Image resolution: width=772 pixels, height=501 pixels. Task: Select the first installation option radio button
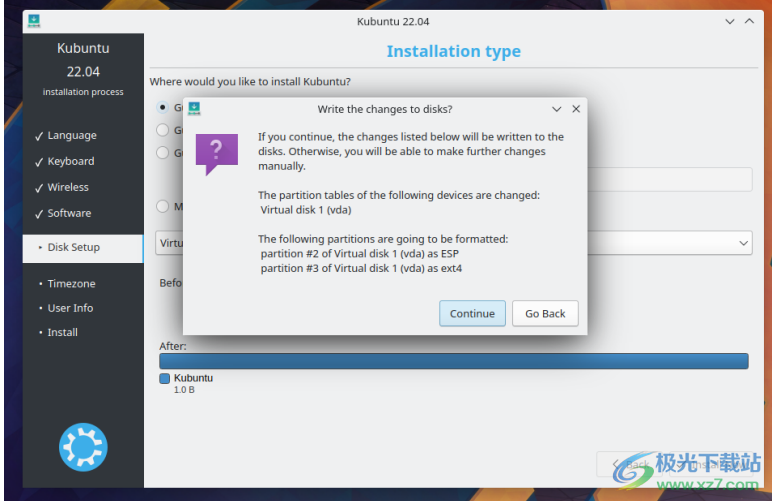click(162, 107)
